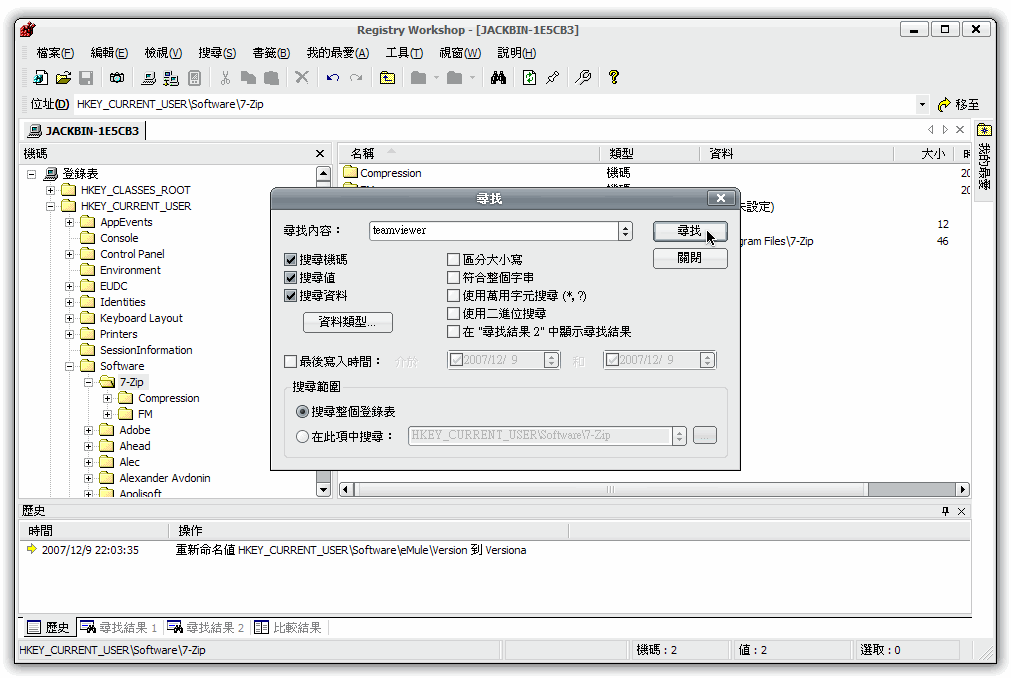Click the Refresh toolbar icon
The height and width of the screenshot is (678, 1011).
coord(528,77)
